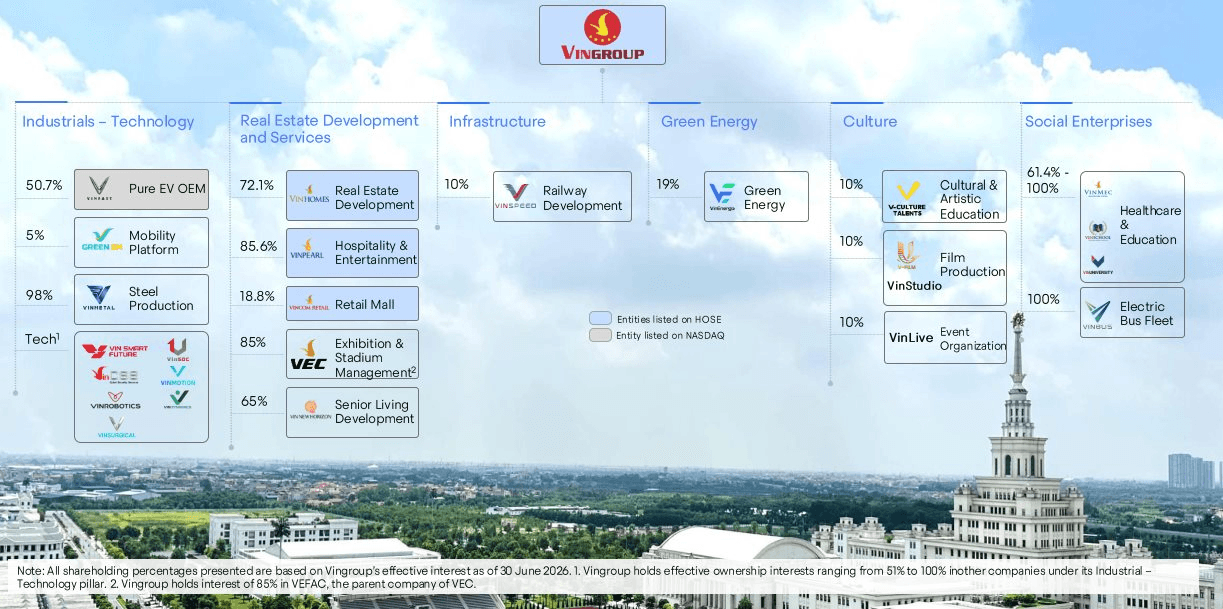Click the Entities listed on HOSE text
Image resolution: width=1223 pixels, height=609 pixels.
click(668, 319)
